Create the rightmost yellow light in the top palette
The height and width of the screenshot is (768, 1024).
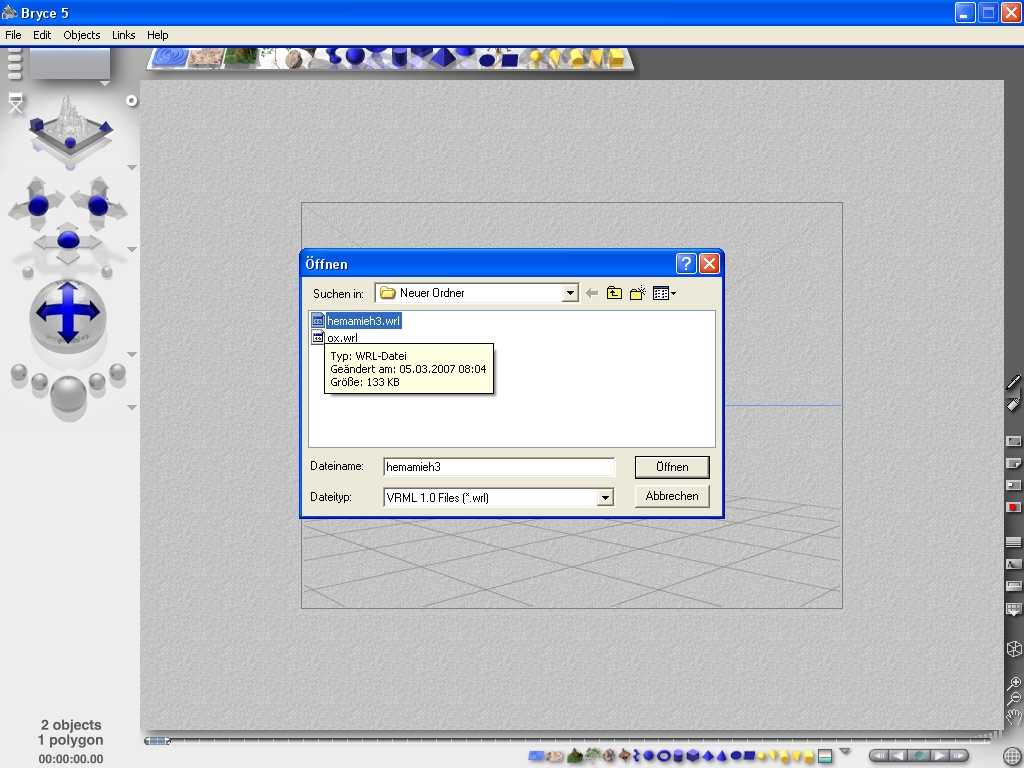[616, 59]
